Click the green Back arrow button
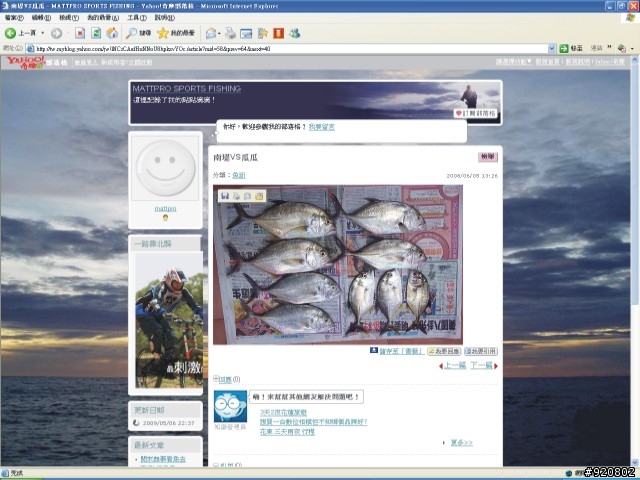Image resolution: width=640 pixels, height=480 pixels. point(11,33)
